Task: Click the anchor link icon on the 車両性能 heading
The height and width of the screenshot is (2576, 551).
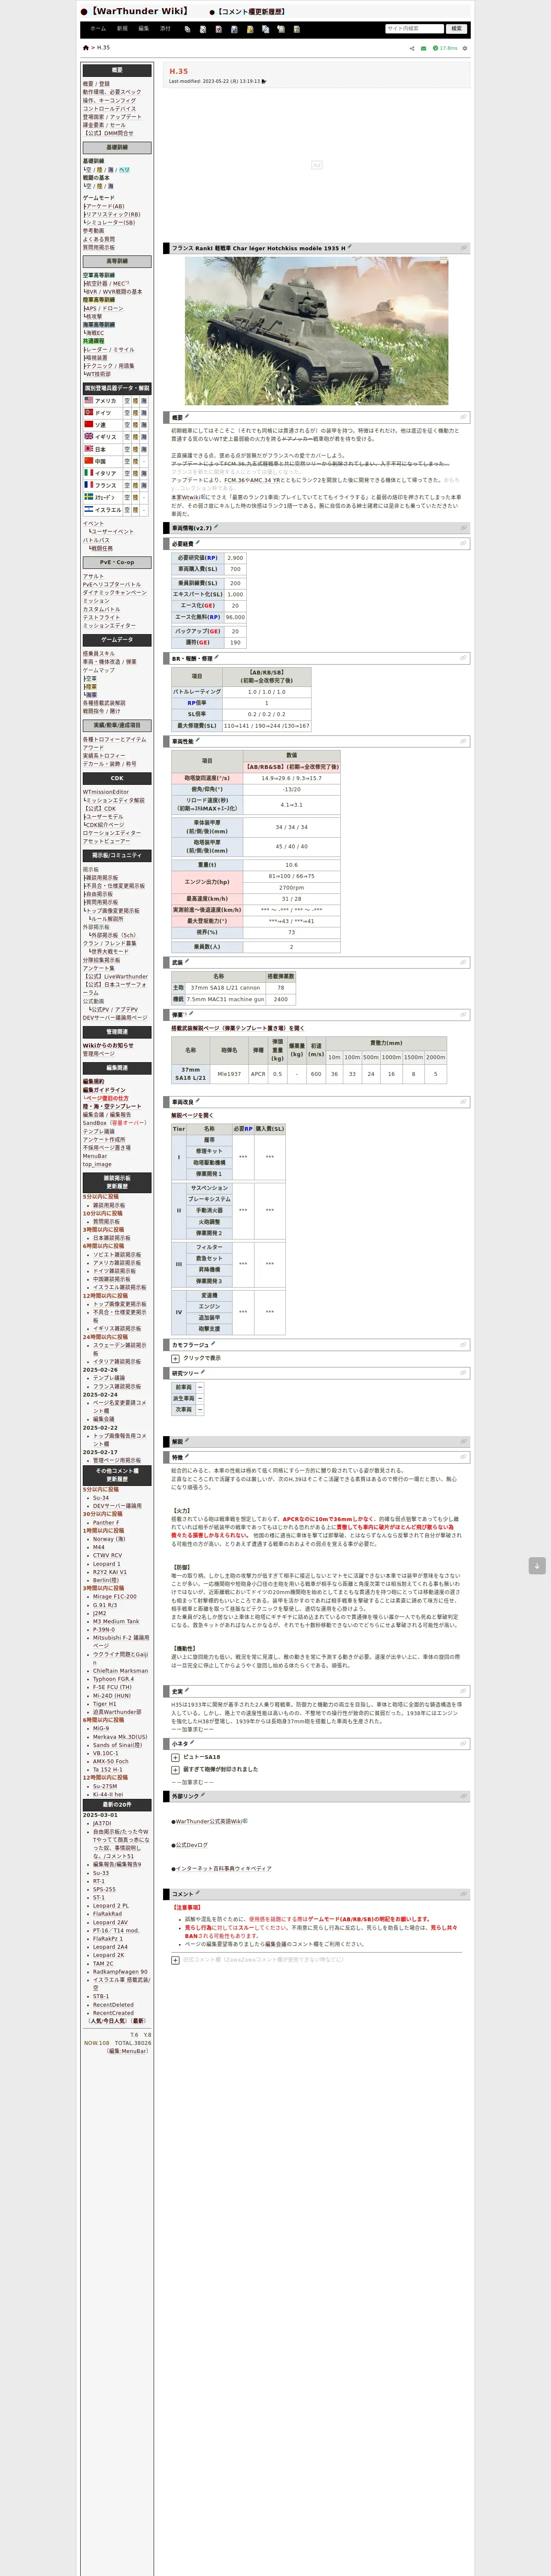Action: click(463, 741)
